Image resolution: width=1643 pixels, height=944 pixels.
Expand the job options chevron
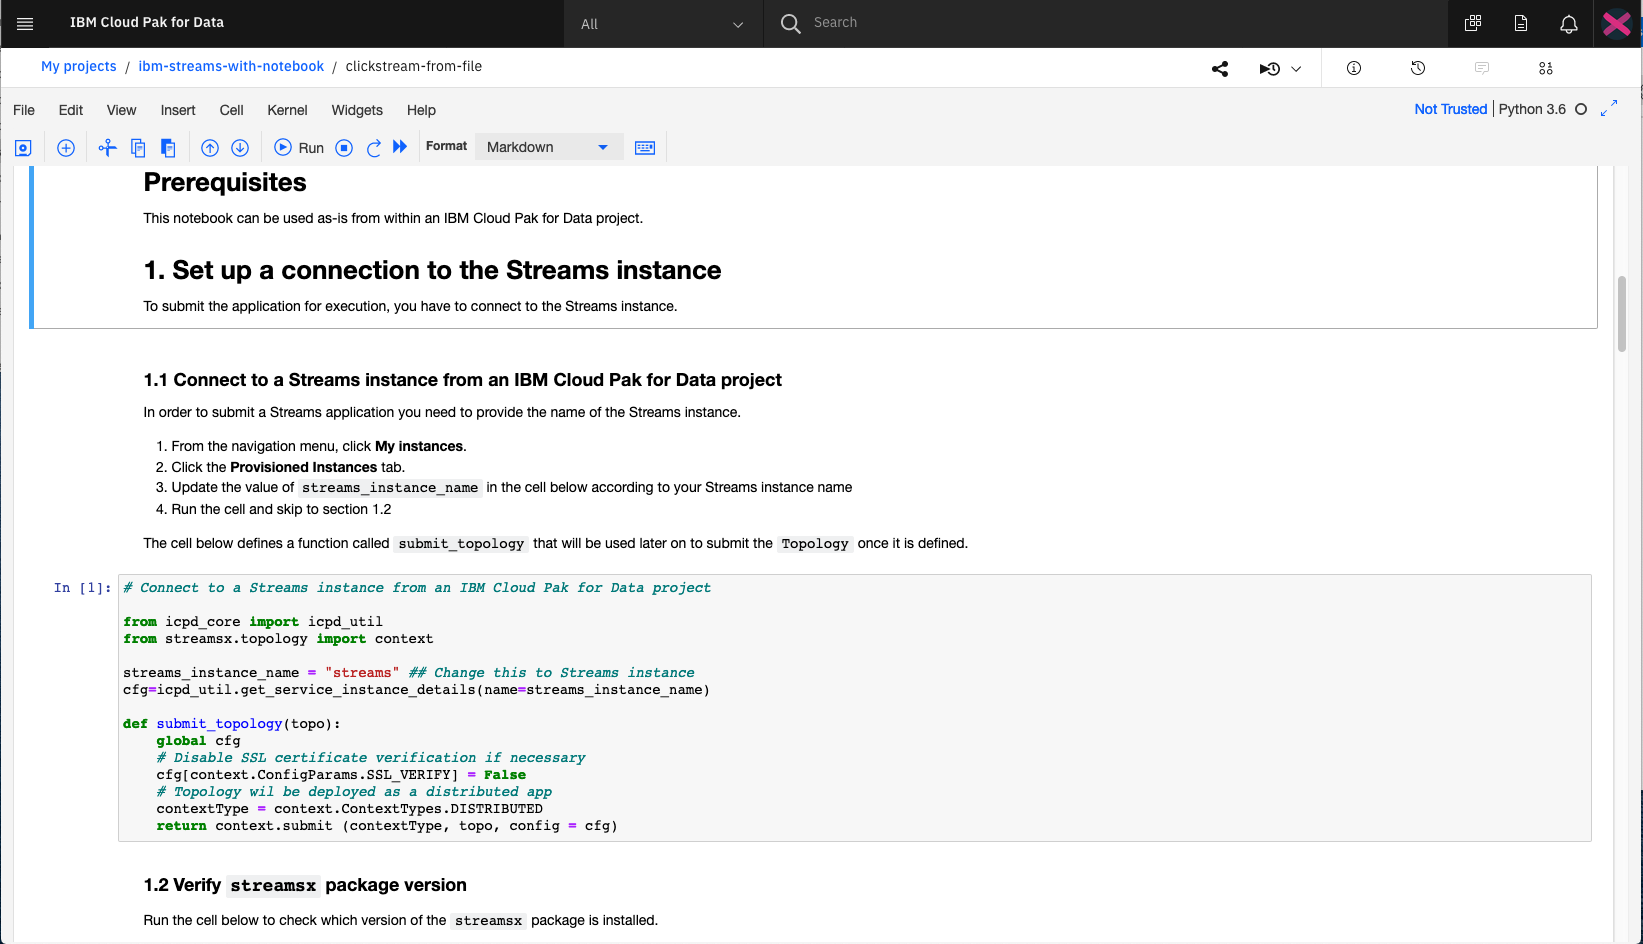(x=1296, y=69)
